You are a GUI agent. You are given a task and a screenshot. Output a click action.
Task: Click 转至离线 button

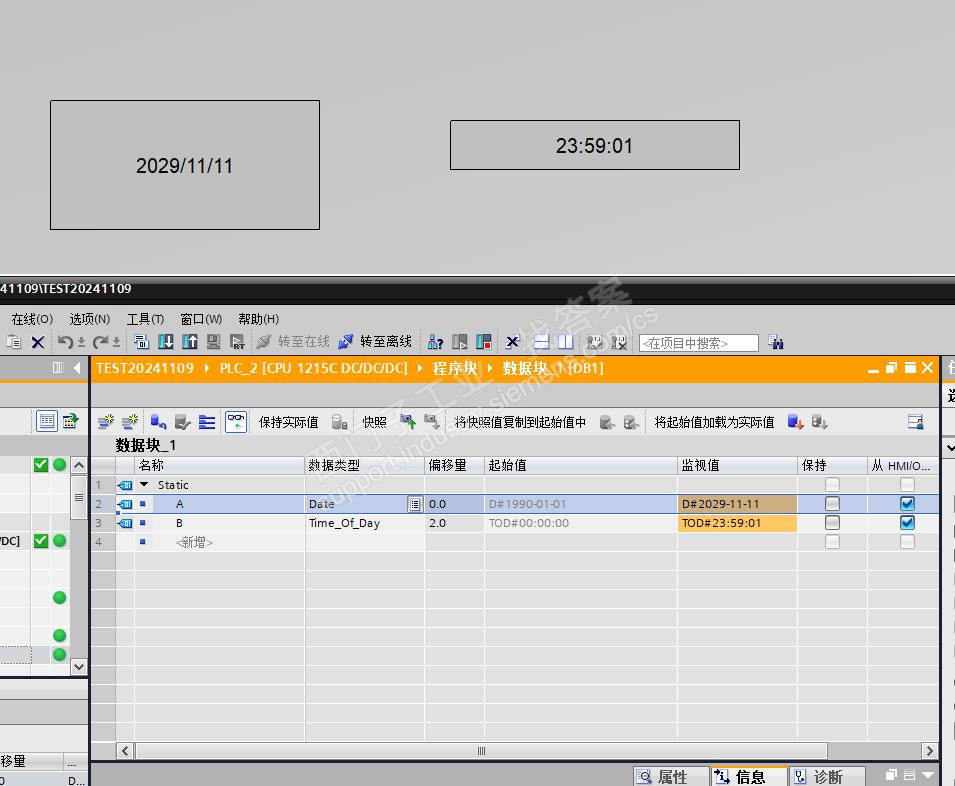click(376, 342)
